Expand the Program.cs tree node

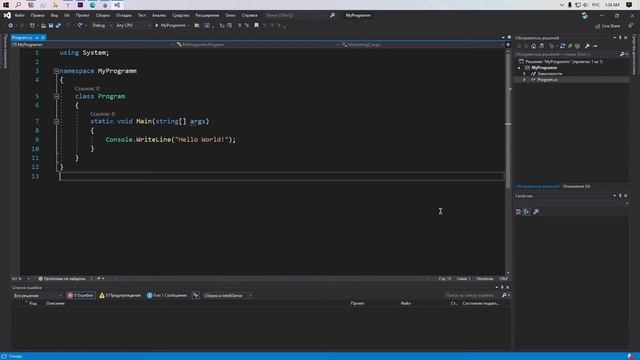(x=524, y=80)
